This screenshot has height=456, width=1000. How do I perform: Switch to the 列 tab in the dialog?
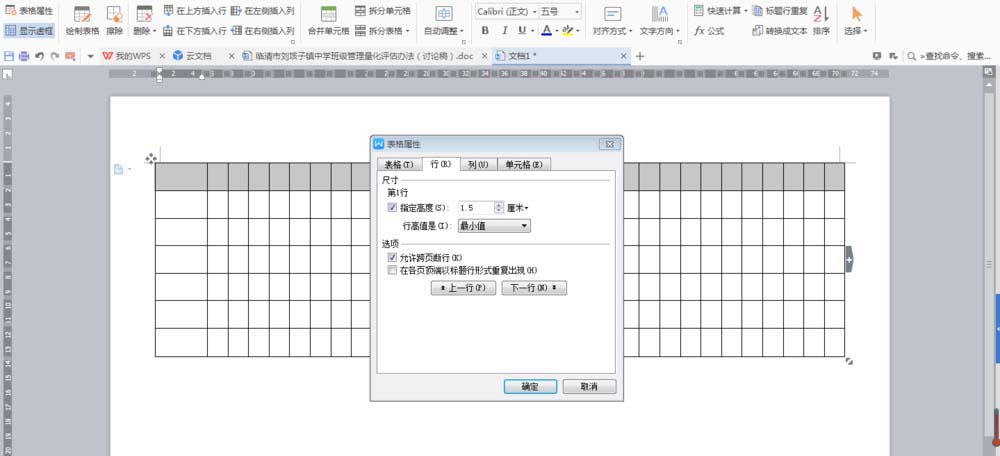tap(478, 165)
